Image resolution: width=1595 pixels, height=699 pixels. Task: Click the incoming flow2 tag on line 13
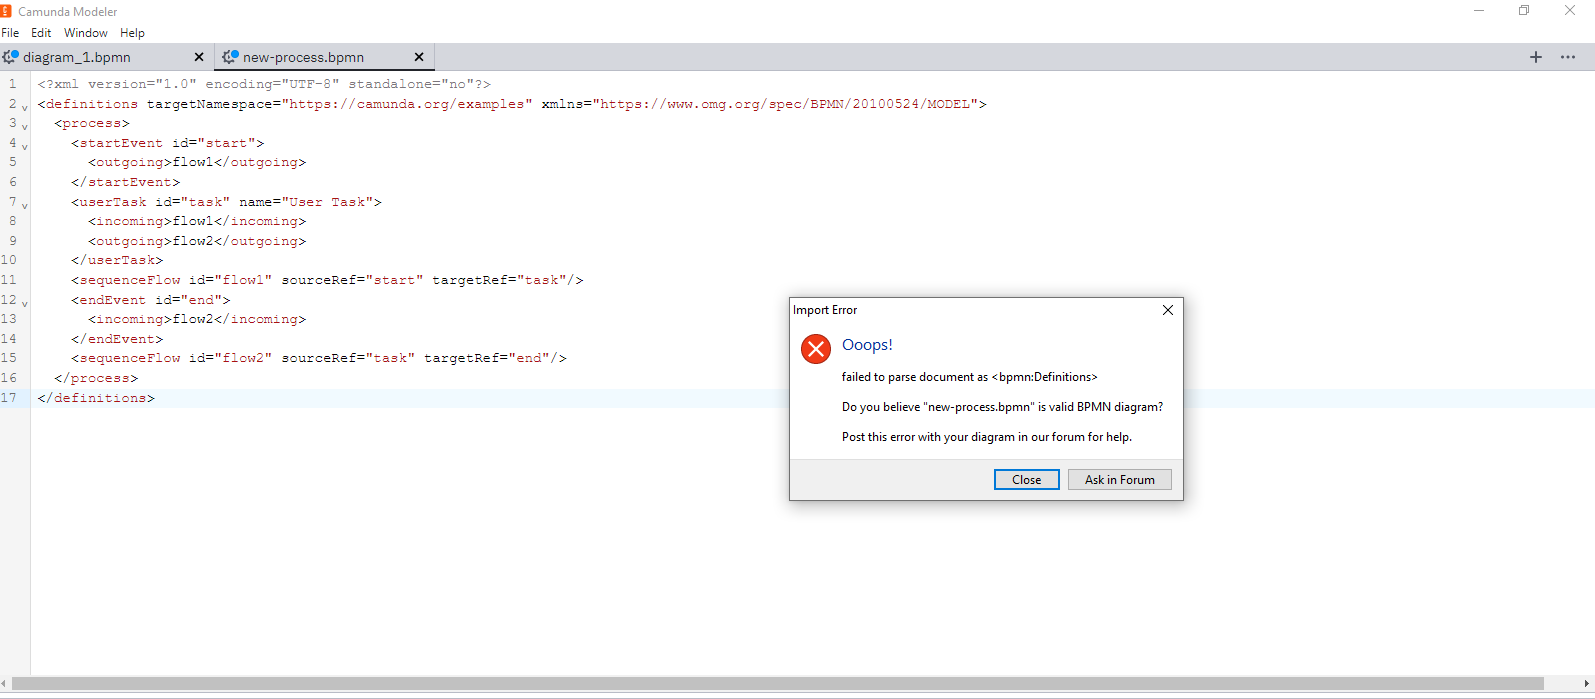(x=197, y=319)
